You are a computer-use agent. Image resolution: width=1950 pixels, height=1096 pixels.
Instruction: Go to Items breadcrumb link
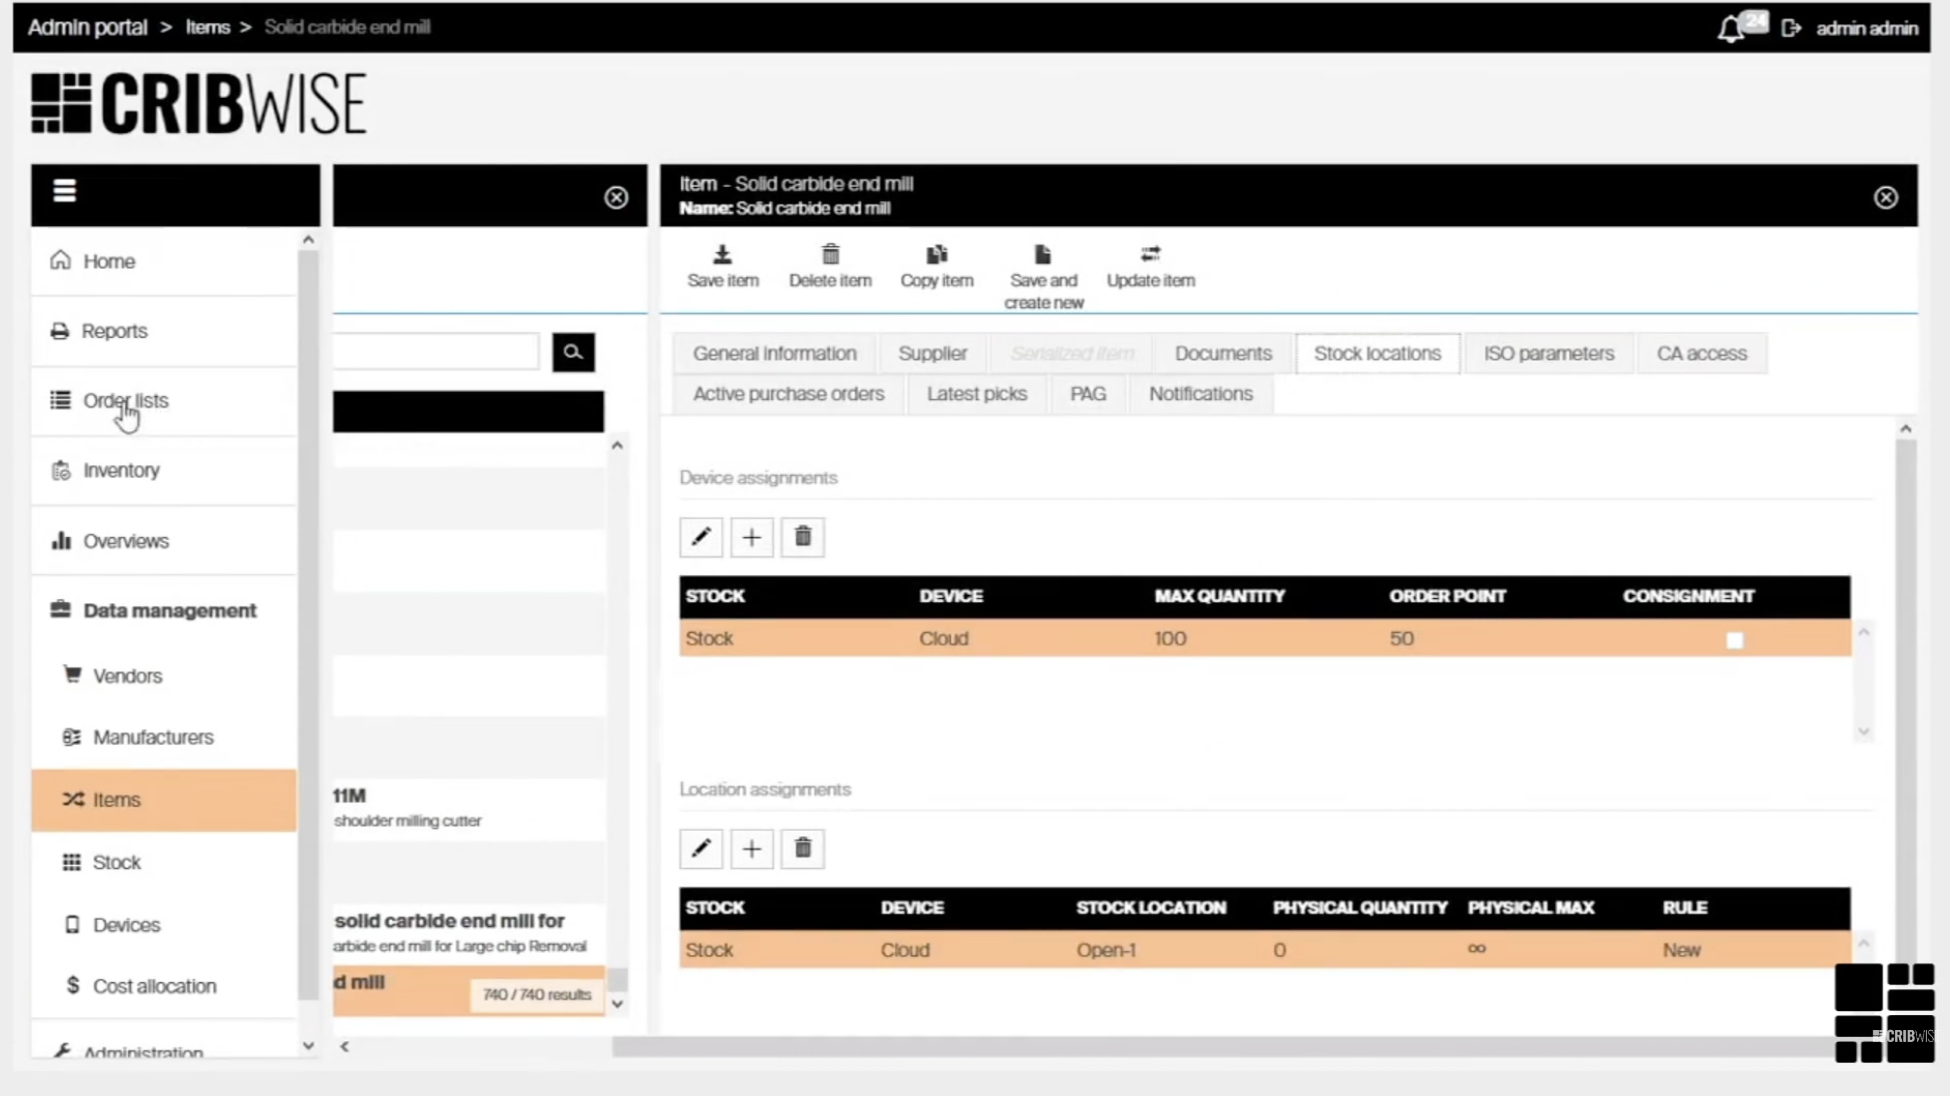(208, 27)
